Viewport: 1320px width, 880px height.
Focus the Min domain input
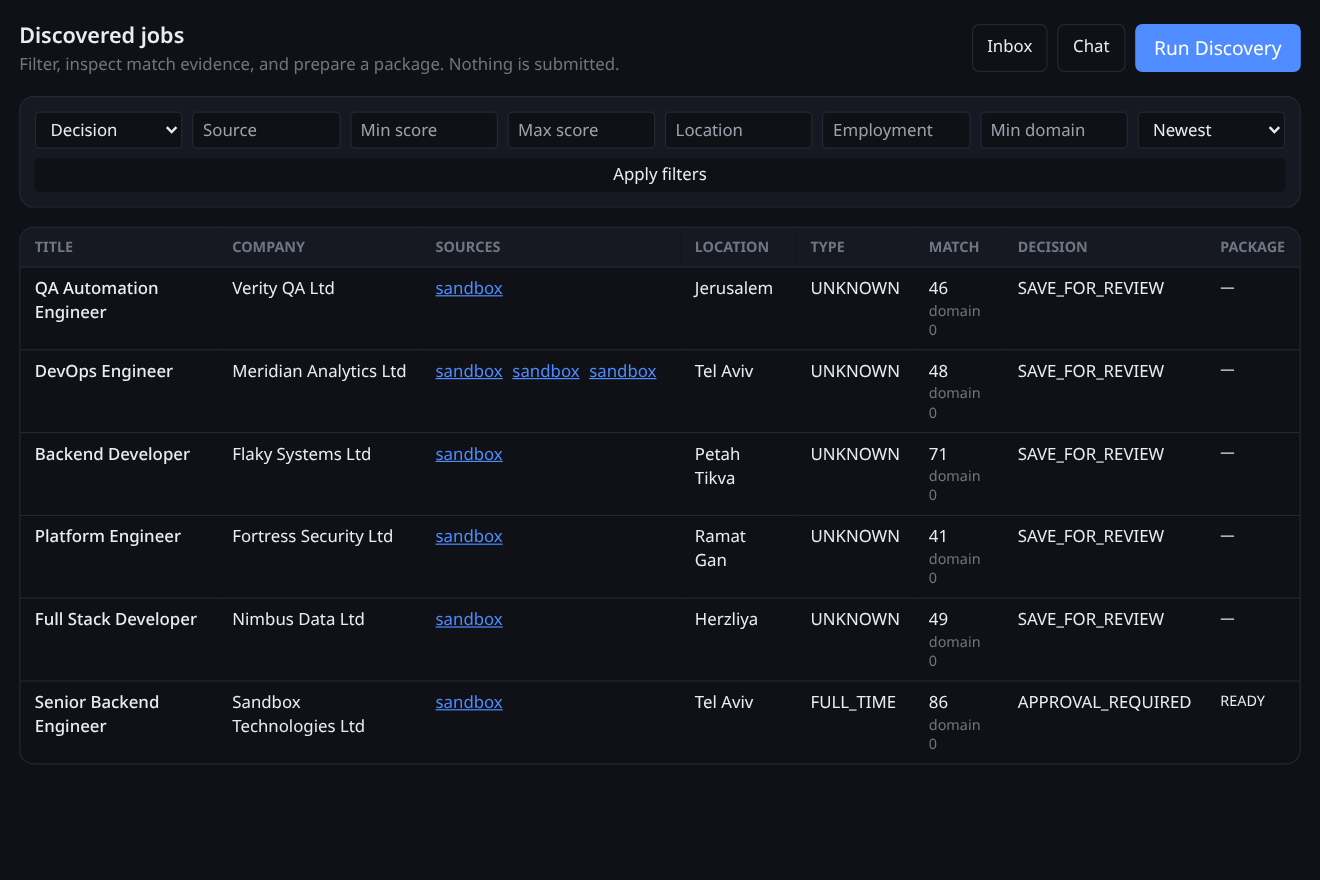(1054, 130)
